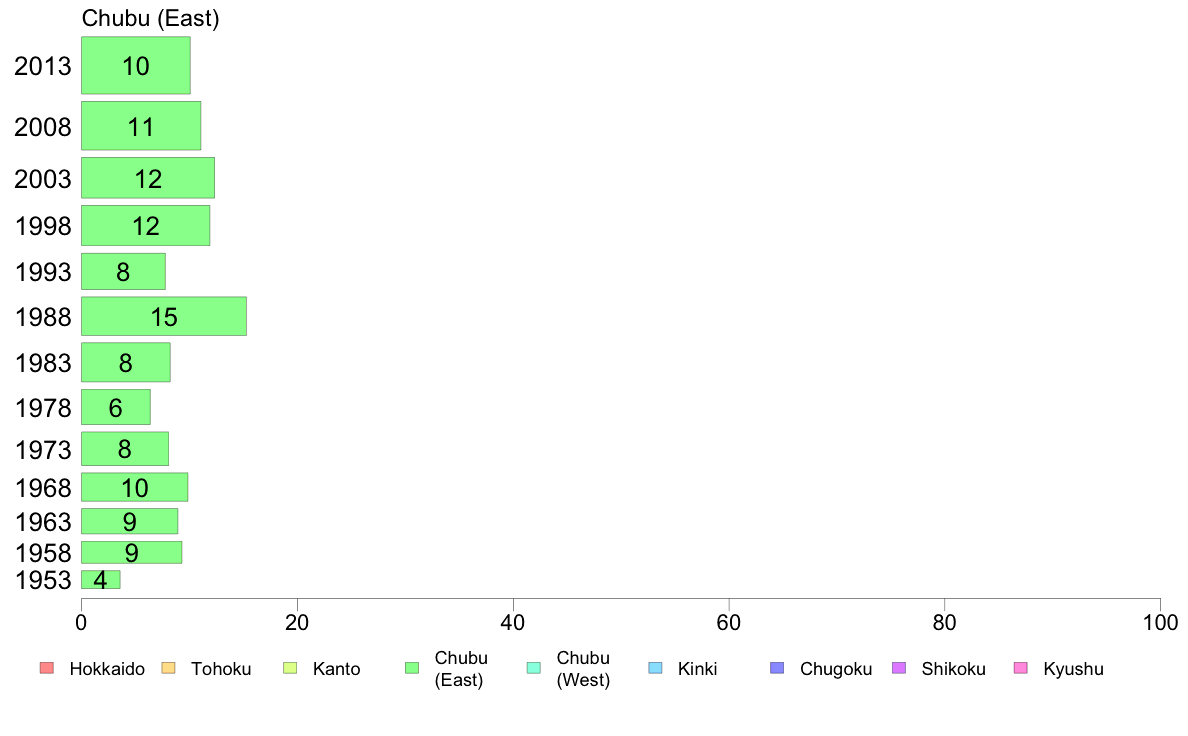Click the Hokkaido red legend swatch
Viewport: 1188px width, 736px height.
pos(45,668)
